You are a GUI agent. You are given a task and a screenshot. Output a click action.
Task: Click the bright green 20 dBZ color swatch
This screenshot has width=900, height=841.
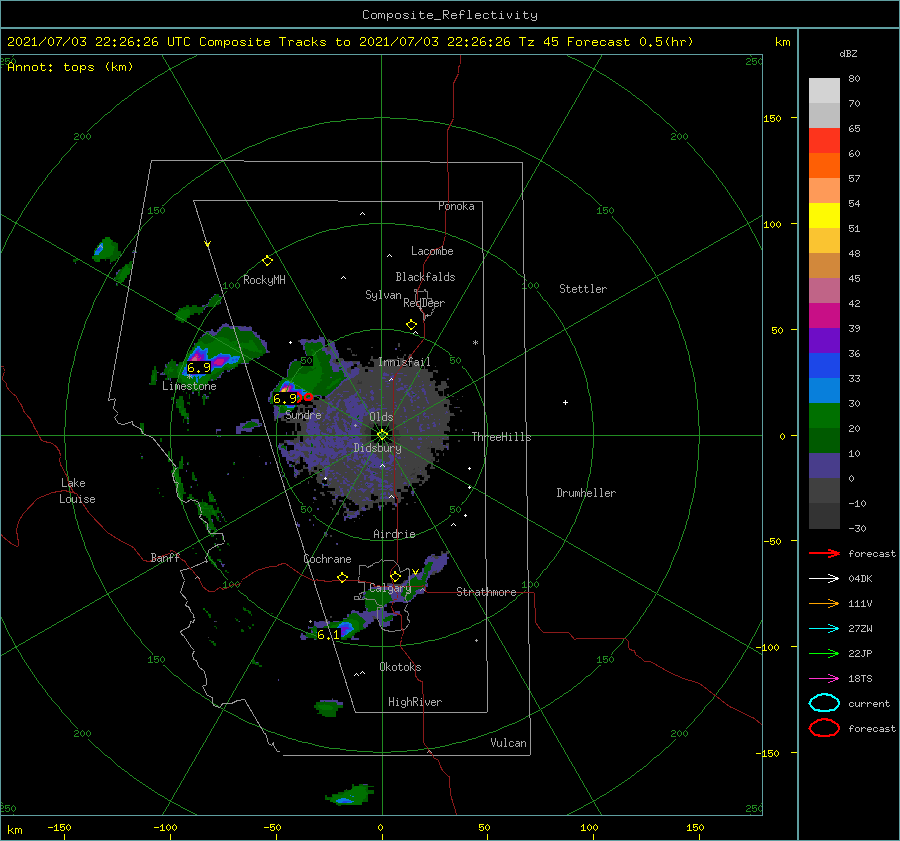[824, 416]
